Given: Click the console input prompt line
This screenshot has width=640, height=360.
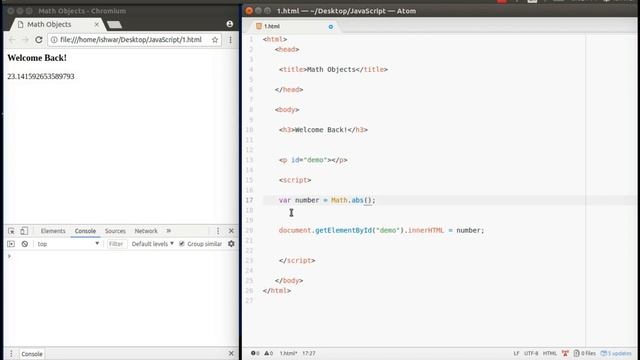Looking at the screenshot, I should coord(121,256).
